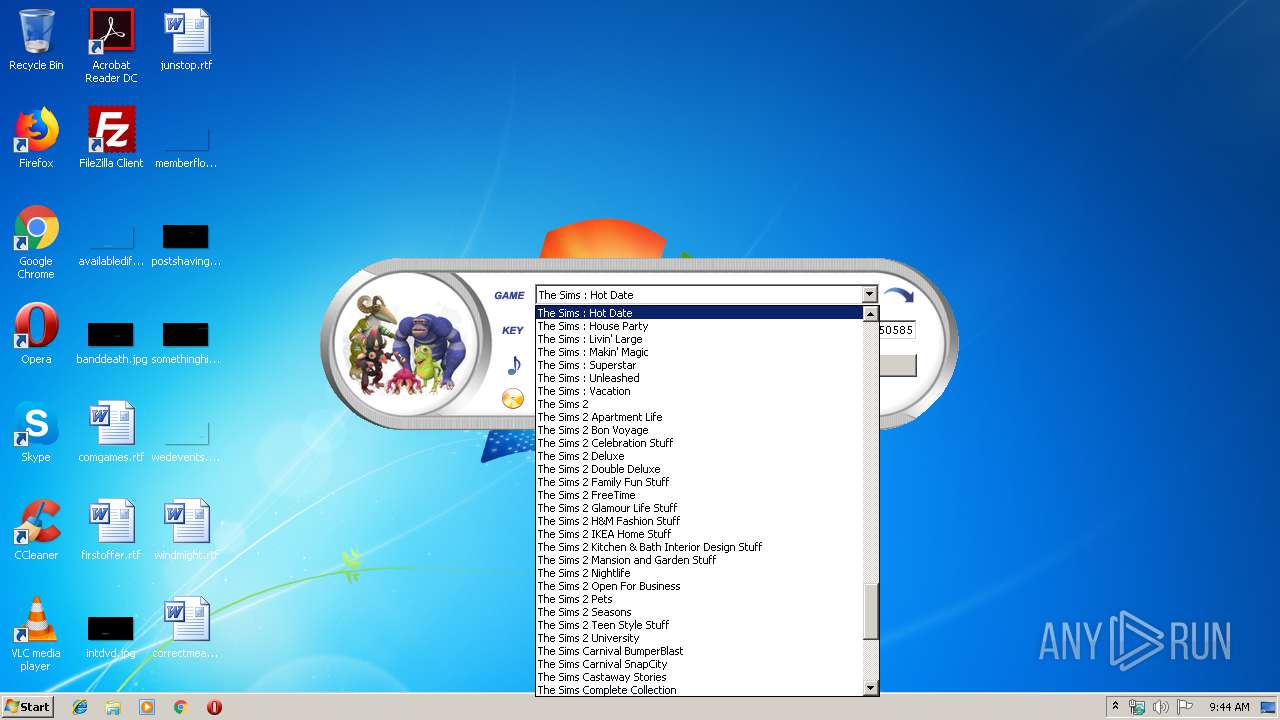Select The Sims Castaway Stories
This screenshot has height=720, width=1280.
(699, 677)
